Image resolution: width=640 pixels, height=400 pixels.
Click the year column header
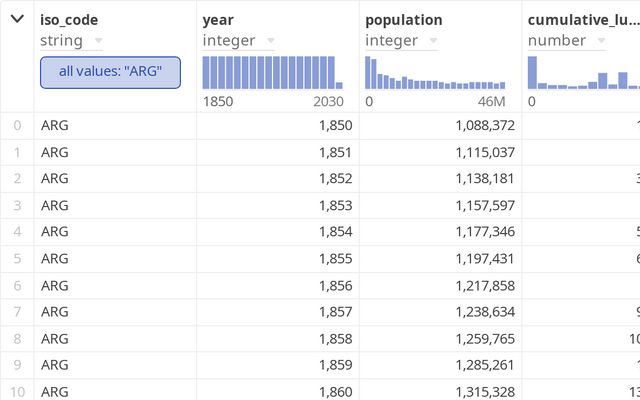click(x=217, y=19)
